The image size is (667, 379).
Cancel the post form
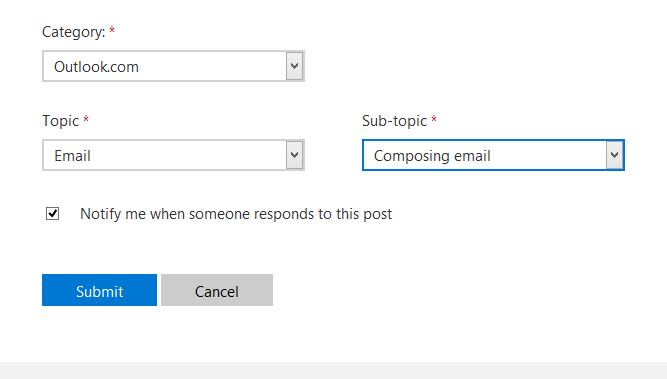click(x=217, y=290)
